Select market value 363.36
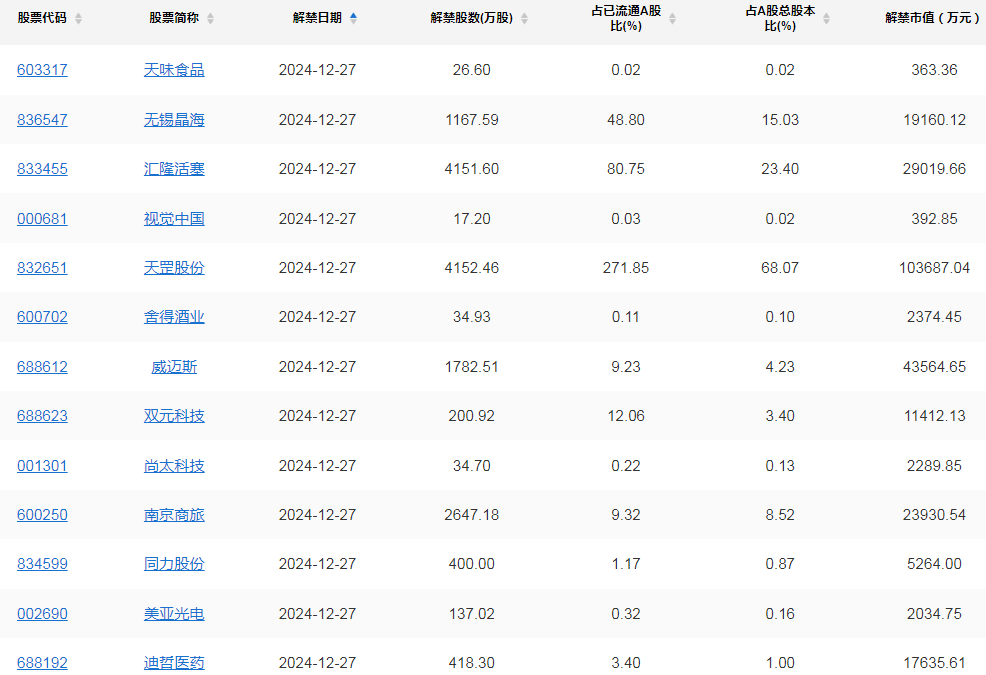Image resolution: width=986 pixels, height=675 pixels. point(934,70)
